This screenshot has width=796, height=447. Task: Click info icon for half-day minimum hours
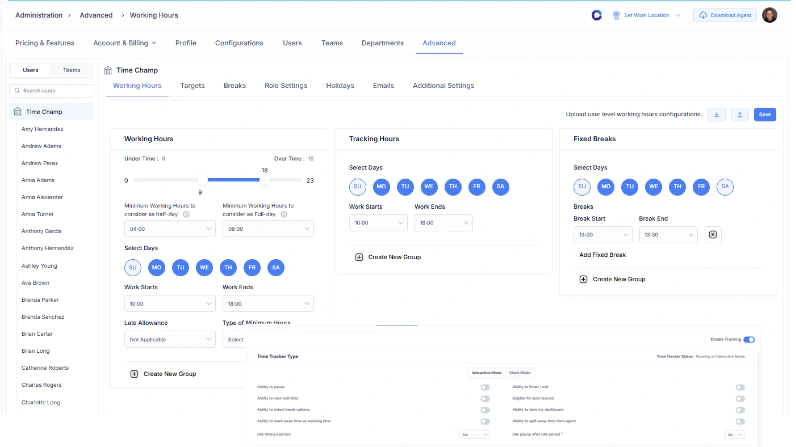[186, 214]
